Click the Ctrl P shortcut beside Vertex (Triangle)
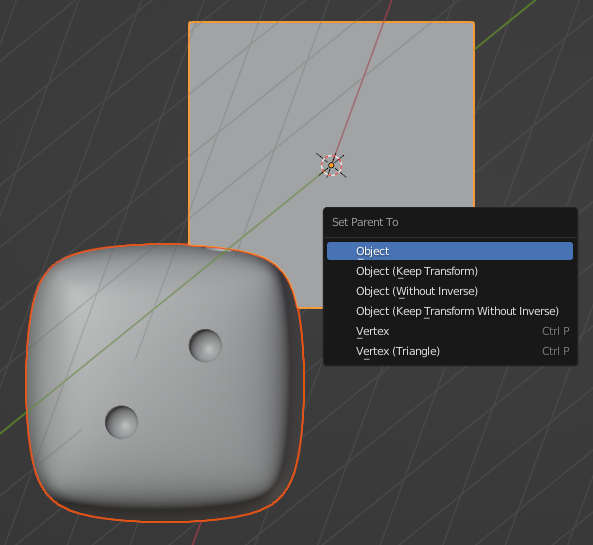This screenshot has width=593, height=545. coord(555,351)
